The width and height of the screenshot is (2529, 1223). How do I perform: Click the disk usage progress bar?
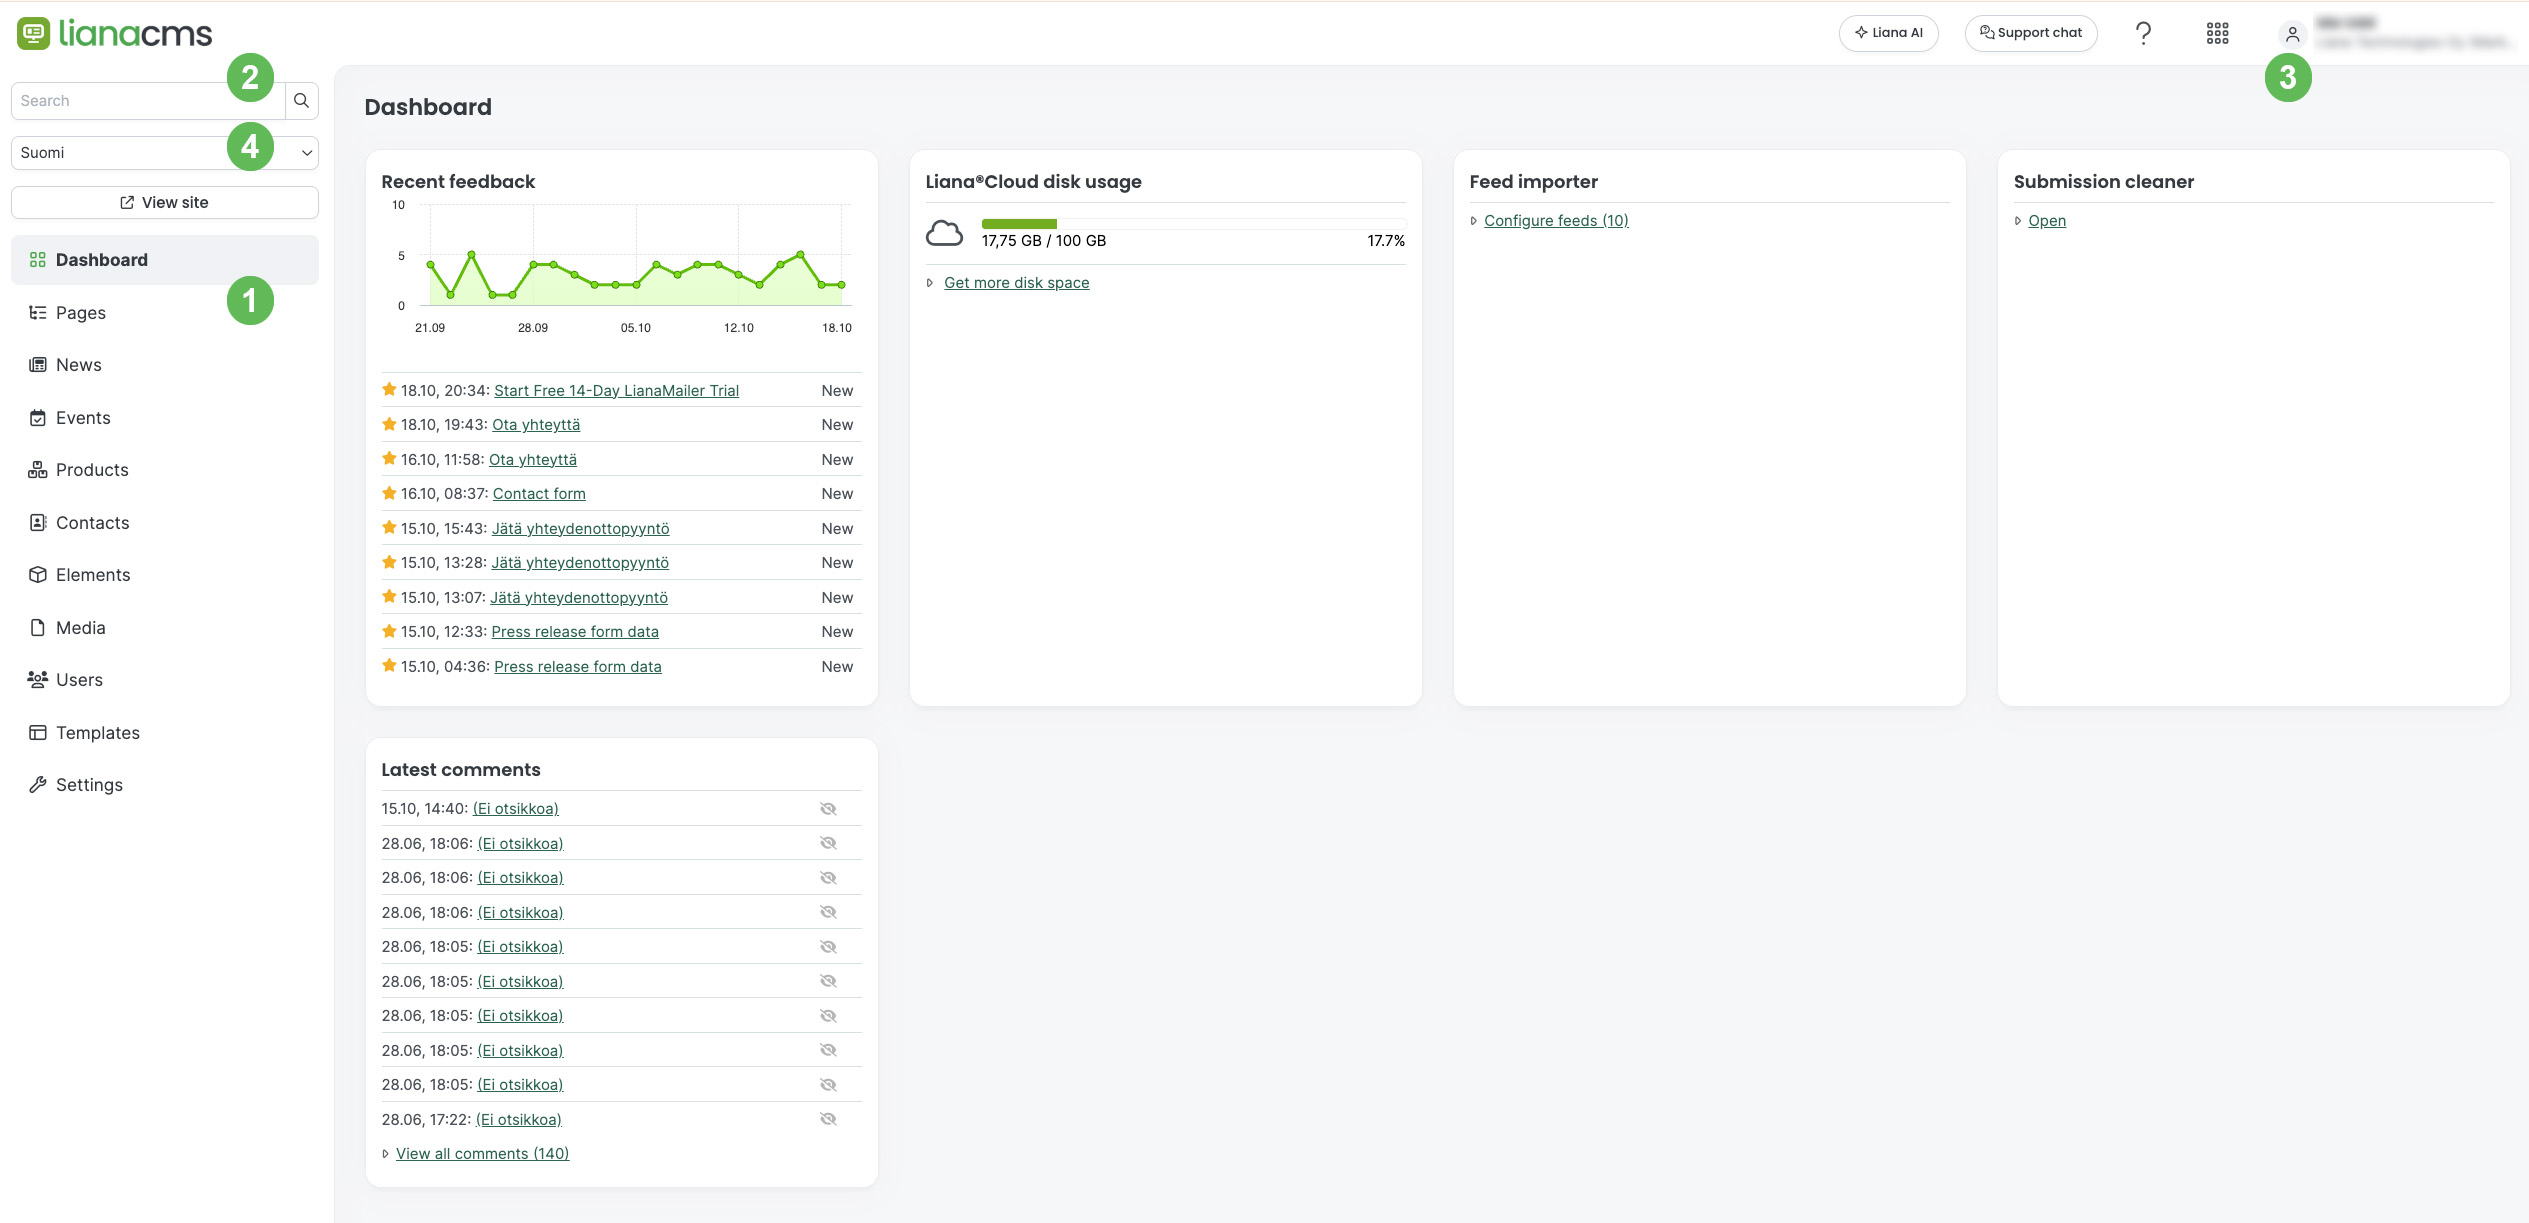click(1193, 224)
